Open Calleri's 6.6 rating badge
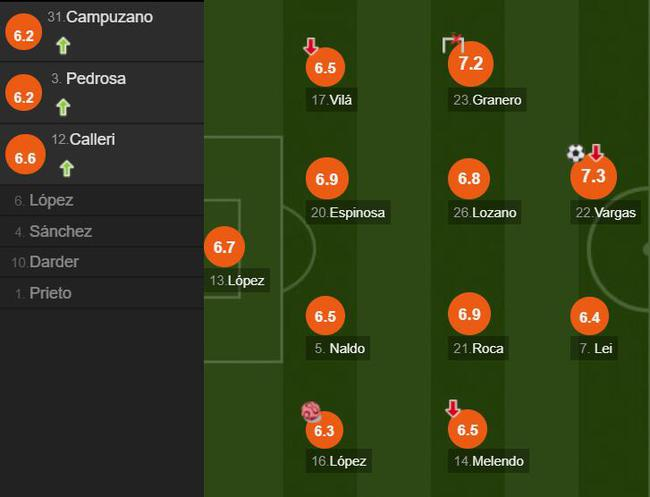 (x=23, y=157)
